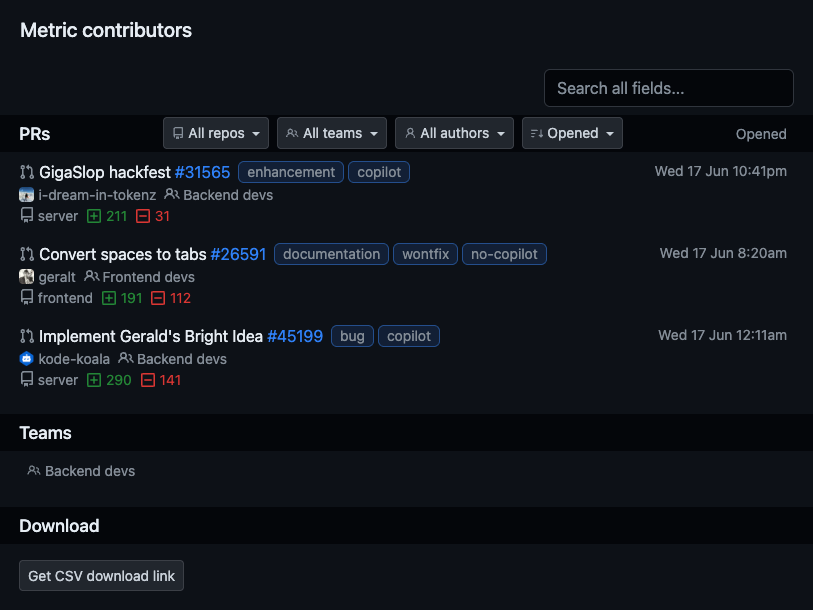Click Frontend devs team text
The image size is (813, 610).
tap(149, 277)
